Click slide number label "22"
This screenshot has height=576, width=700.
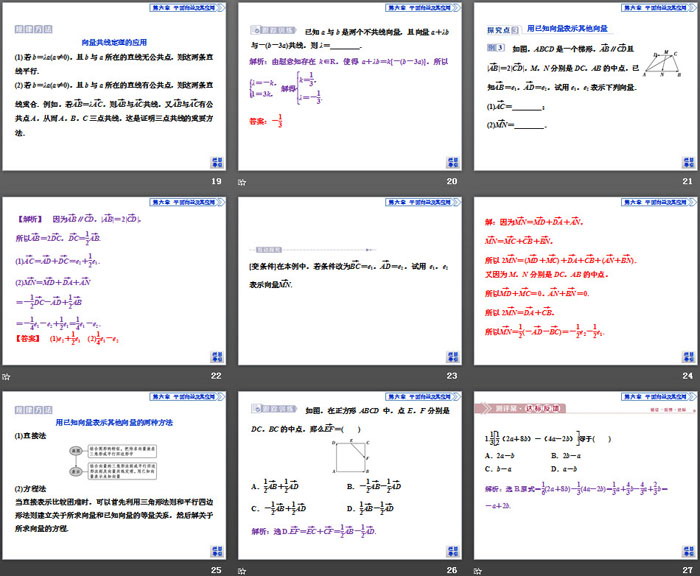(x=216, y=376)
